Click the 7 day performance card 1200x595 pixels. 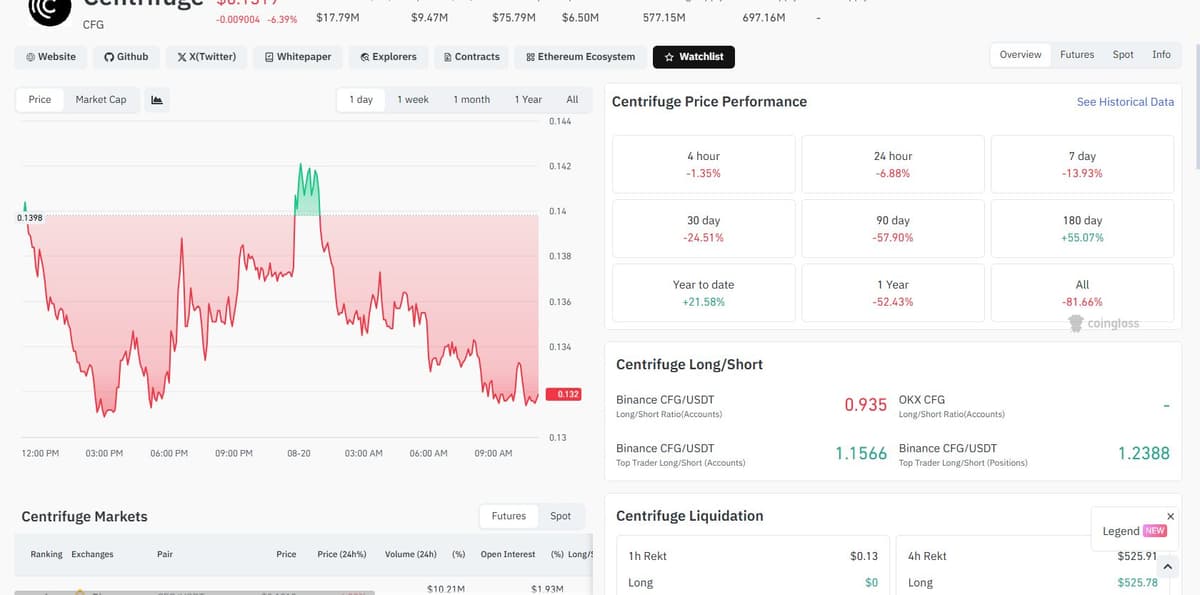tap(1082, 164)
